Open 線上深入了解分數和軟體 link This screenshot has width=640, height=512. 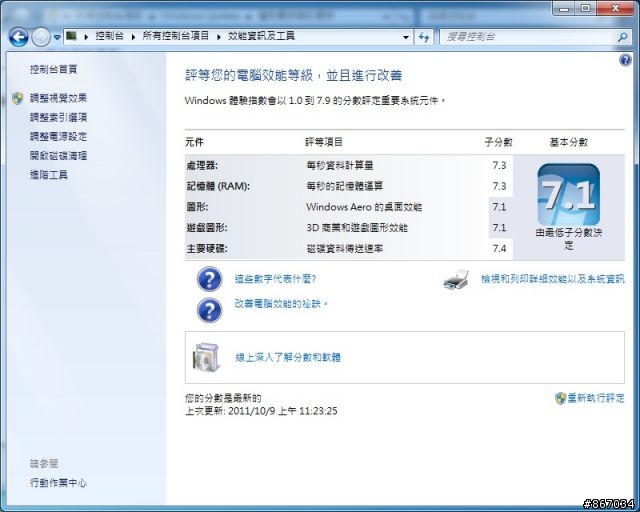(288, 358)
